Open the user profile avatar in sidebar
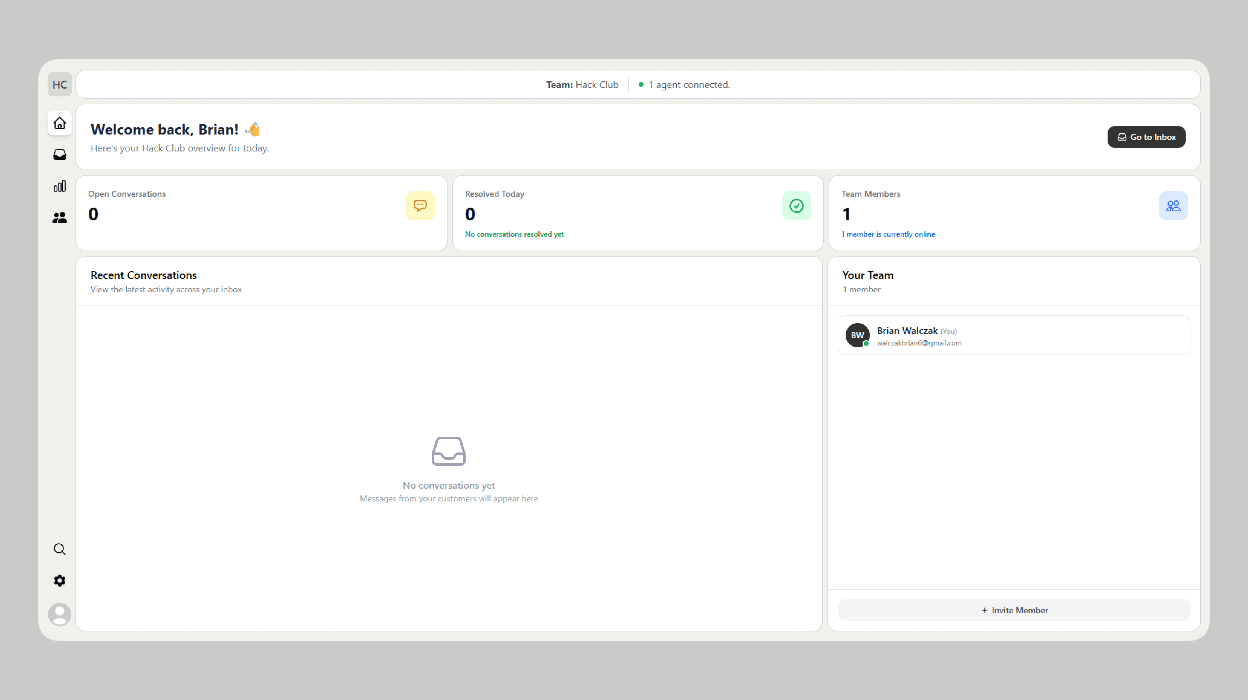Viewport: 1248px width, 700px height. [x=60, y=614]
